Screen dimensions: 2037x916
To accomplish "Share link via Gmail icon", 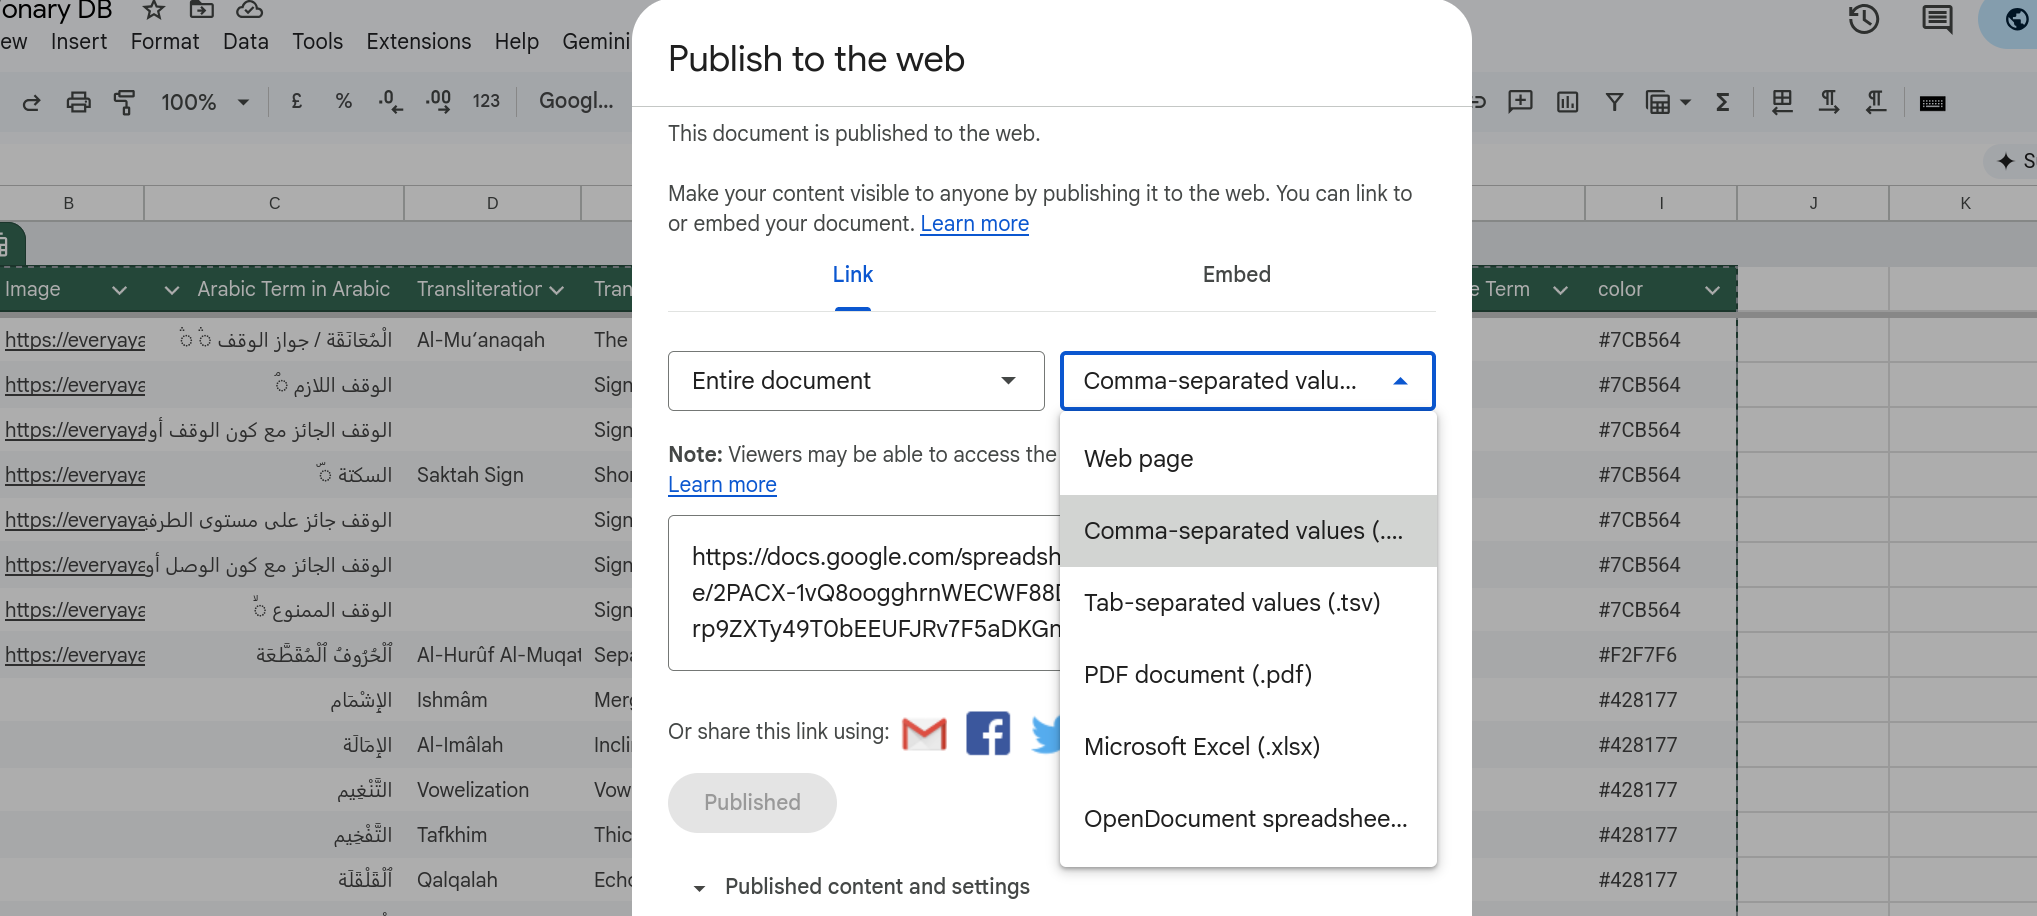I will 923,733.
